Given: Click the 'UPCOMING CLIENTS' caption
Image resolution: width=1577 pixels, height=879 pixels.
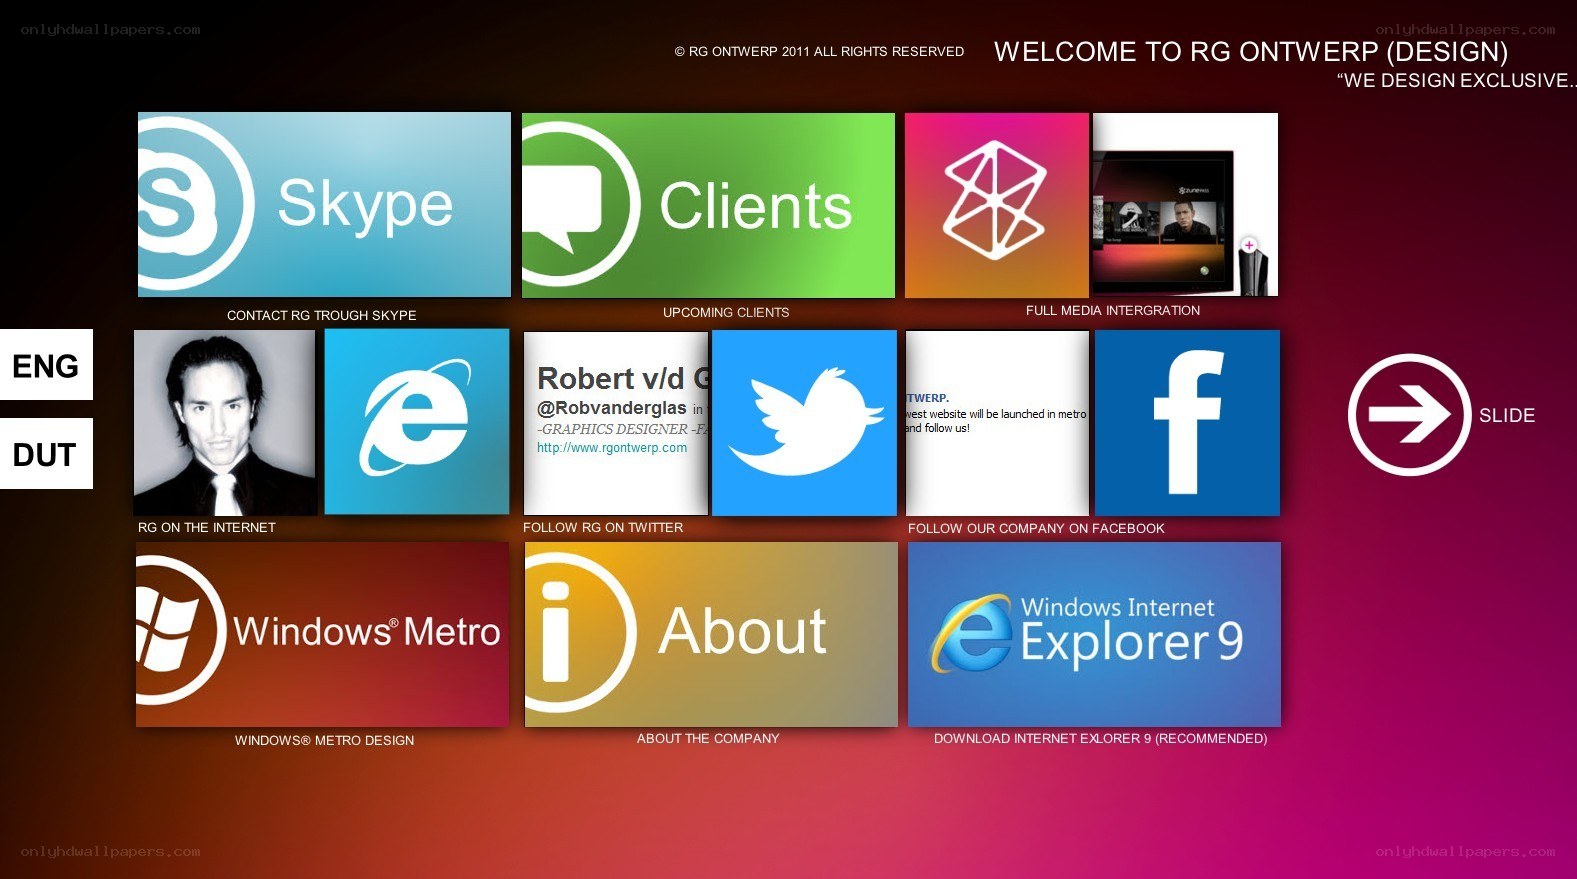Looking at the screenshot, I should click(726, 313).
